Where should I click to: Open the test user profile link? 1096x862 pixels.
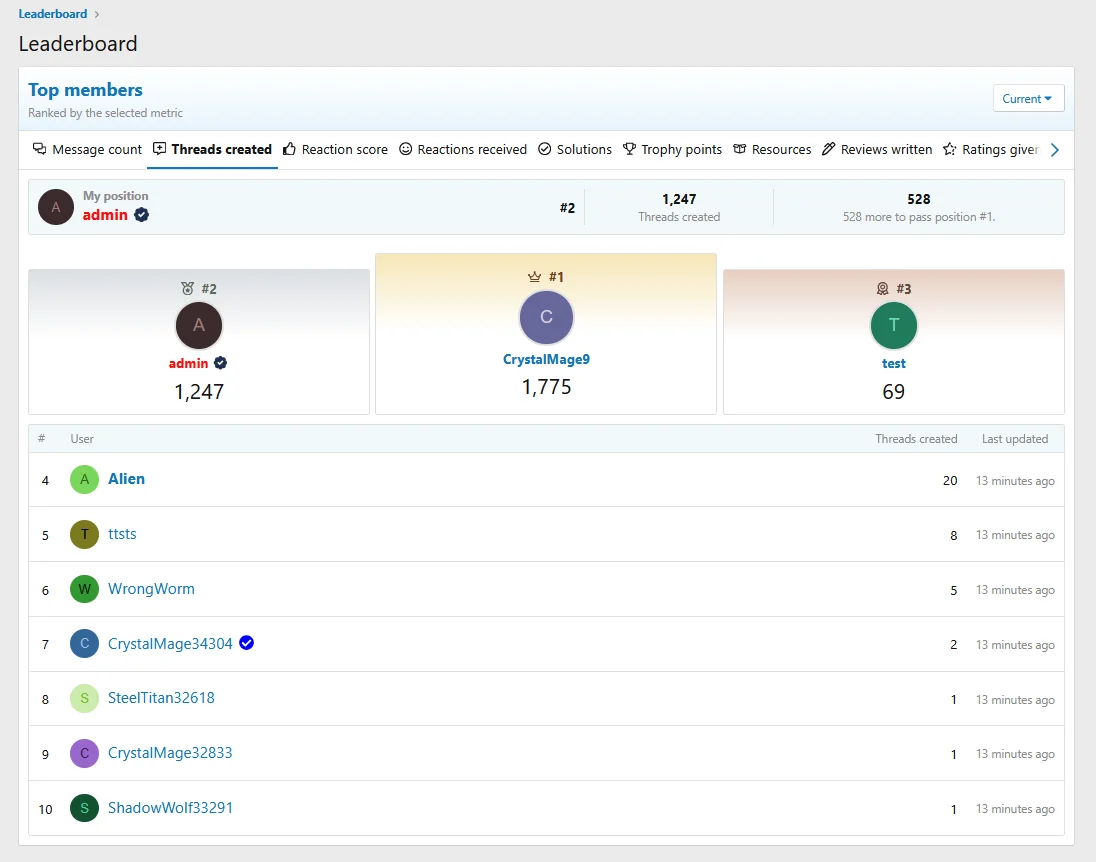(893, 364)
